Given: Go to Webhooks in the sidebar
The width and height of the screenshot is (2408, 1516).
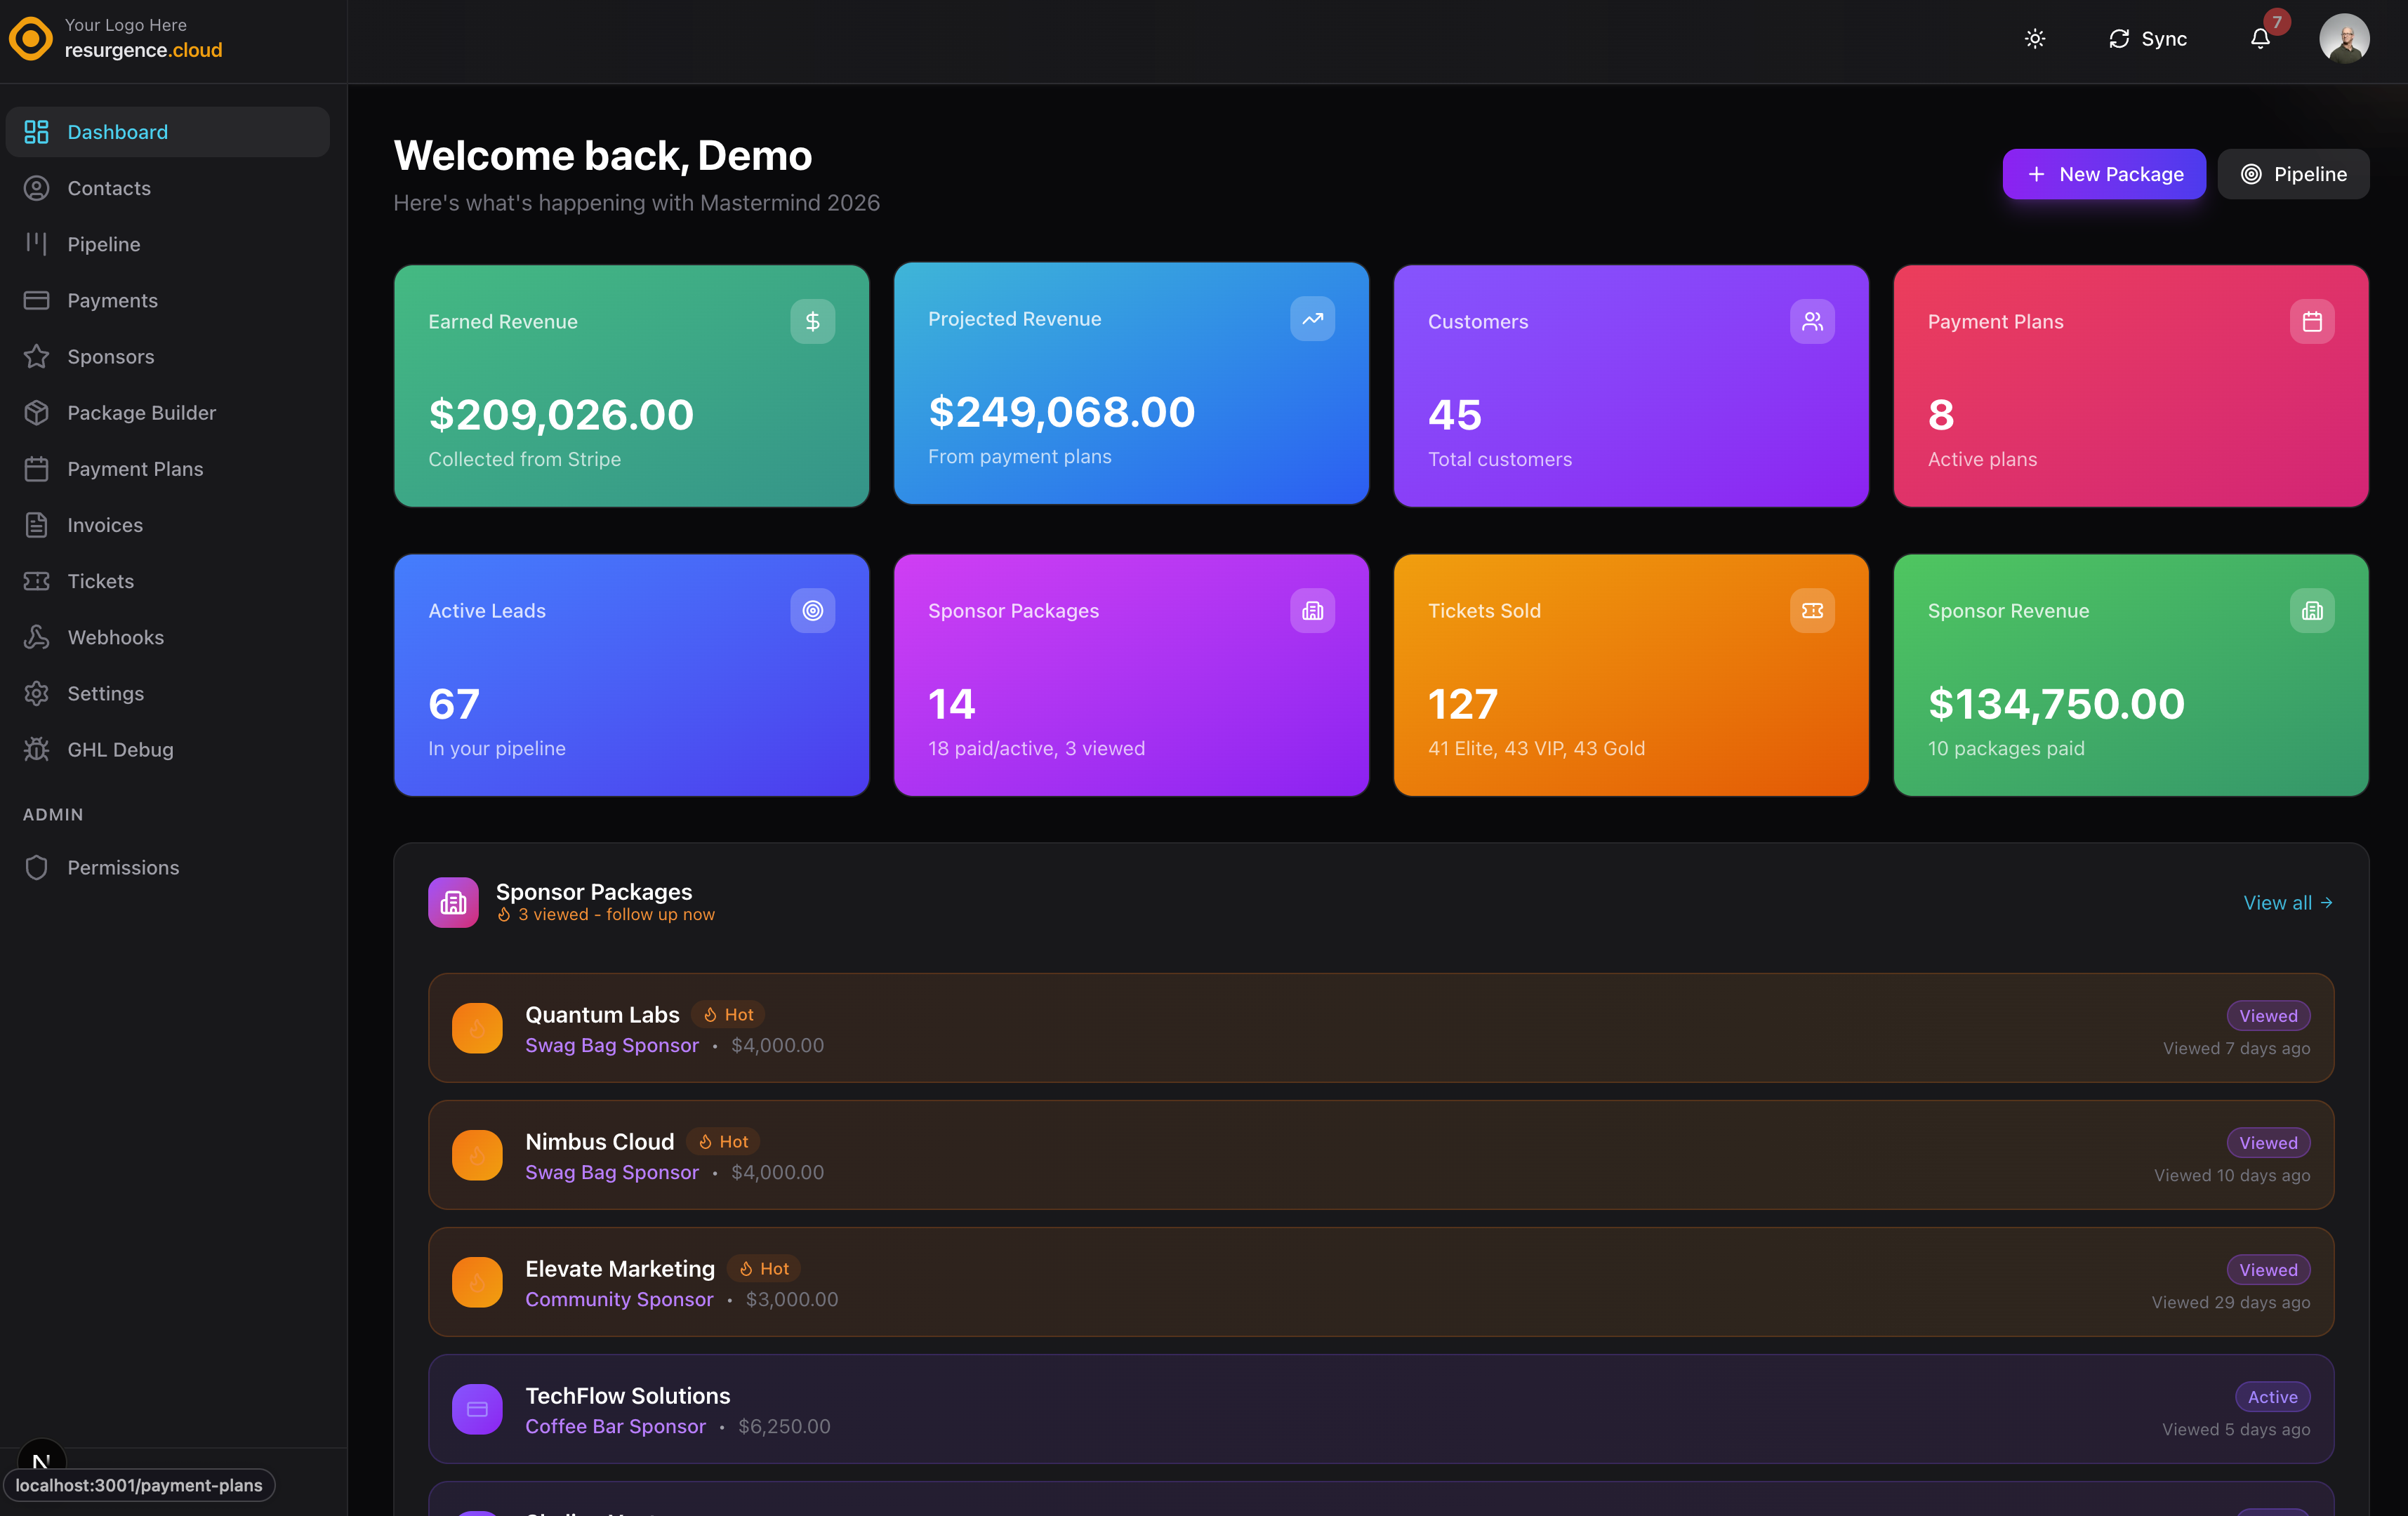Looking at the screenshot, I should coord(115,637).
